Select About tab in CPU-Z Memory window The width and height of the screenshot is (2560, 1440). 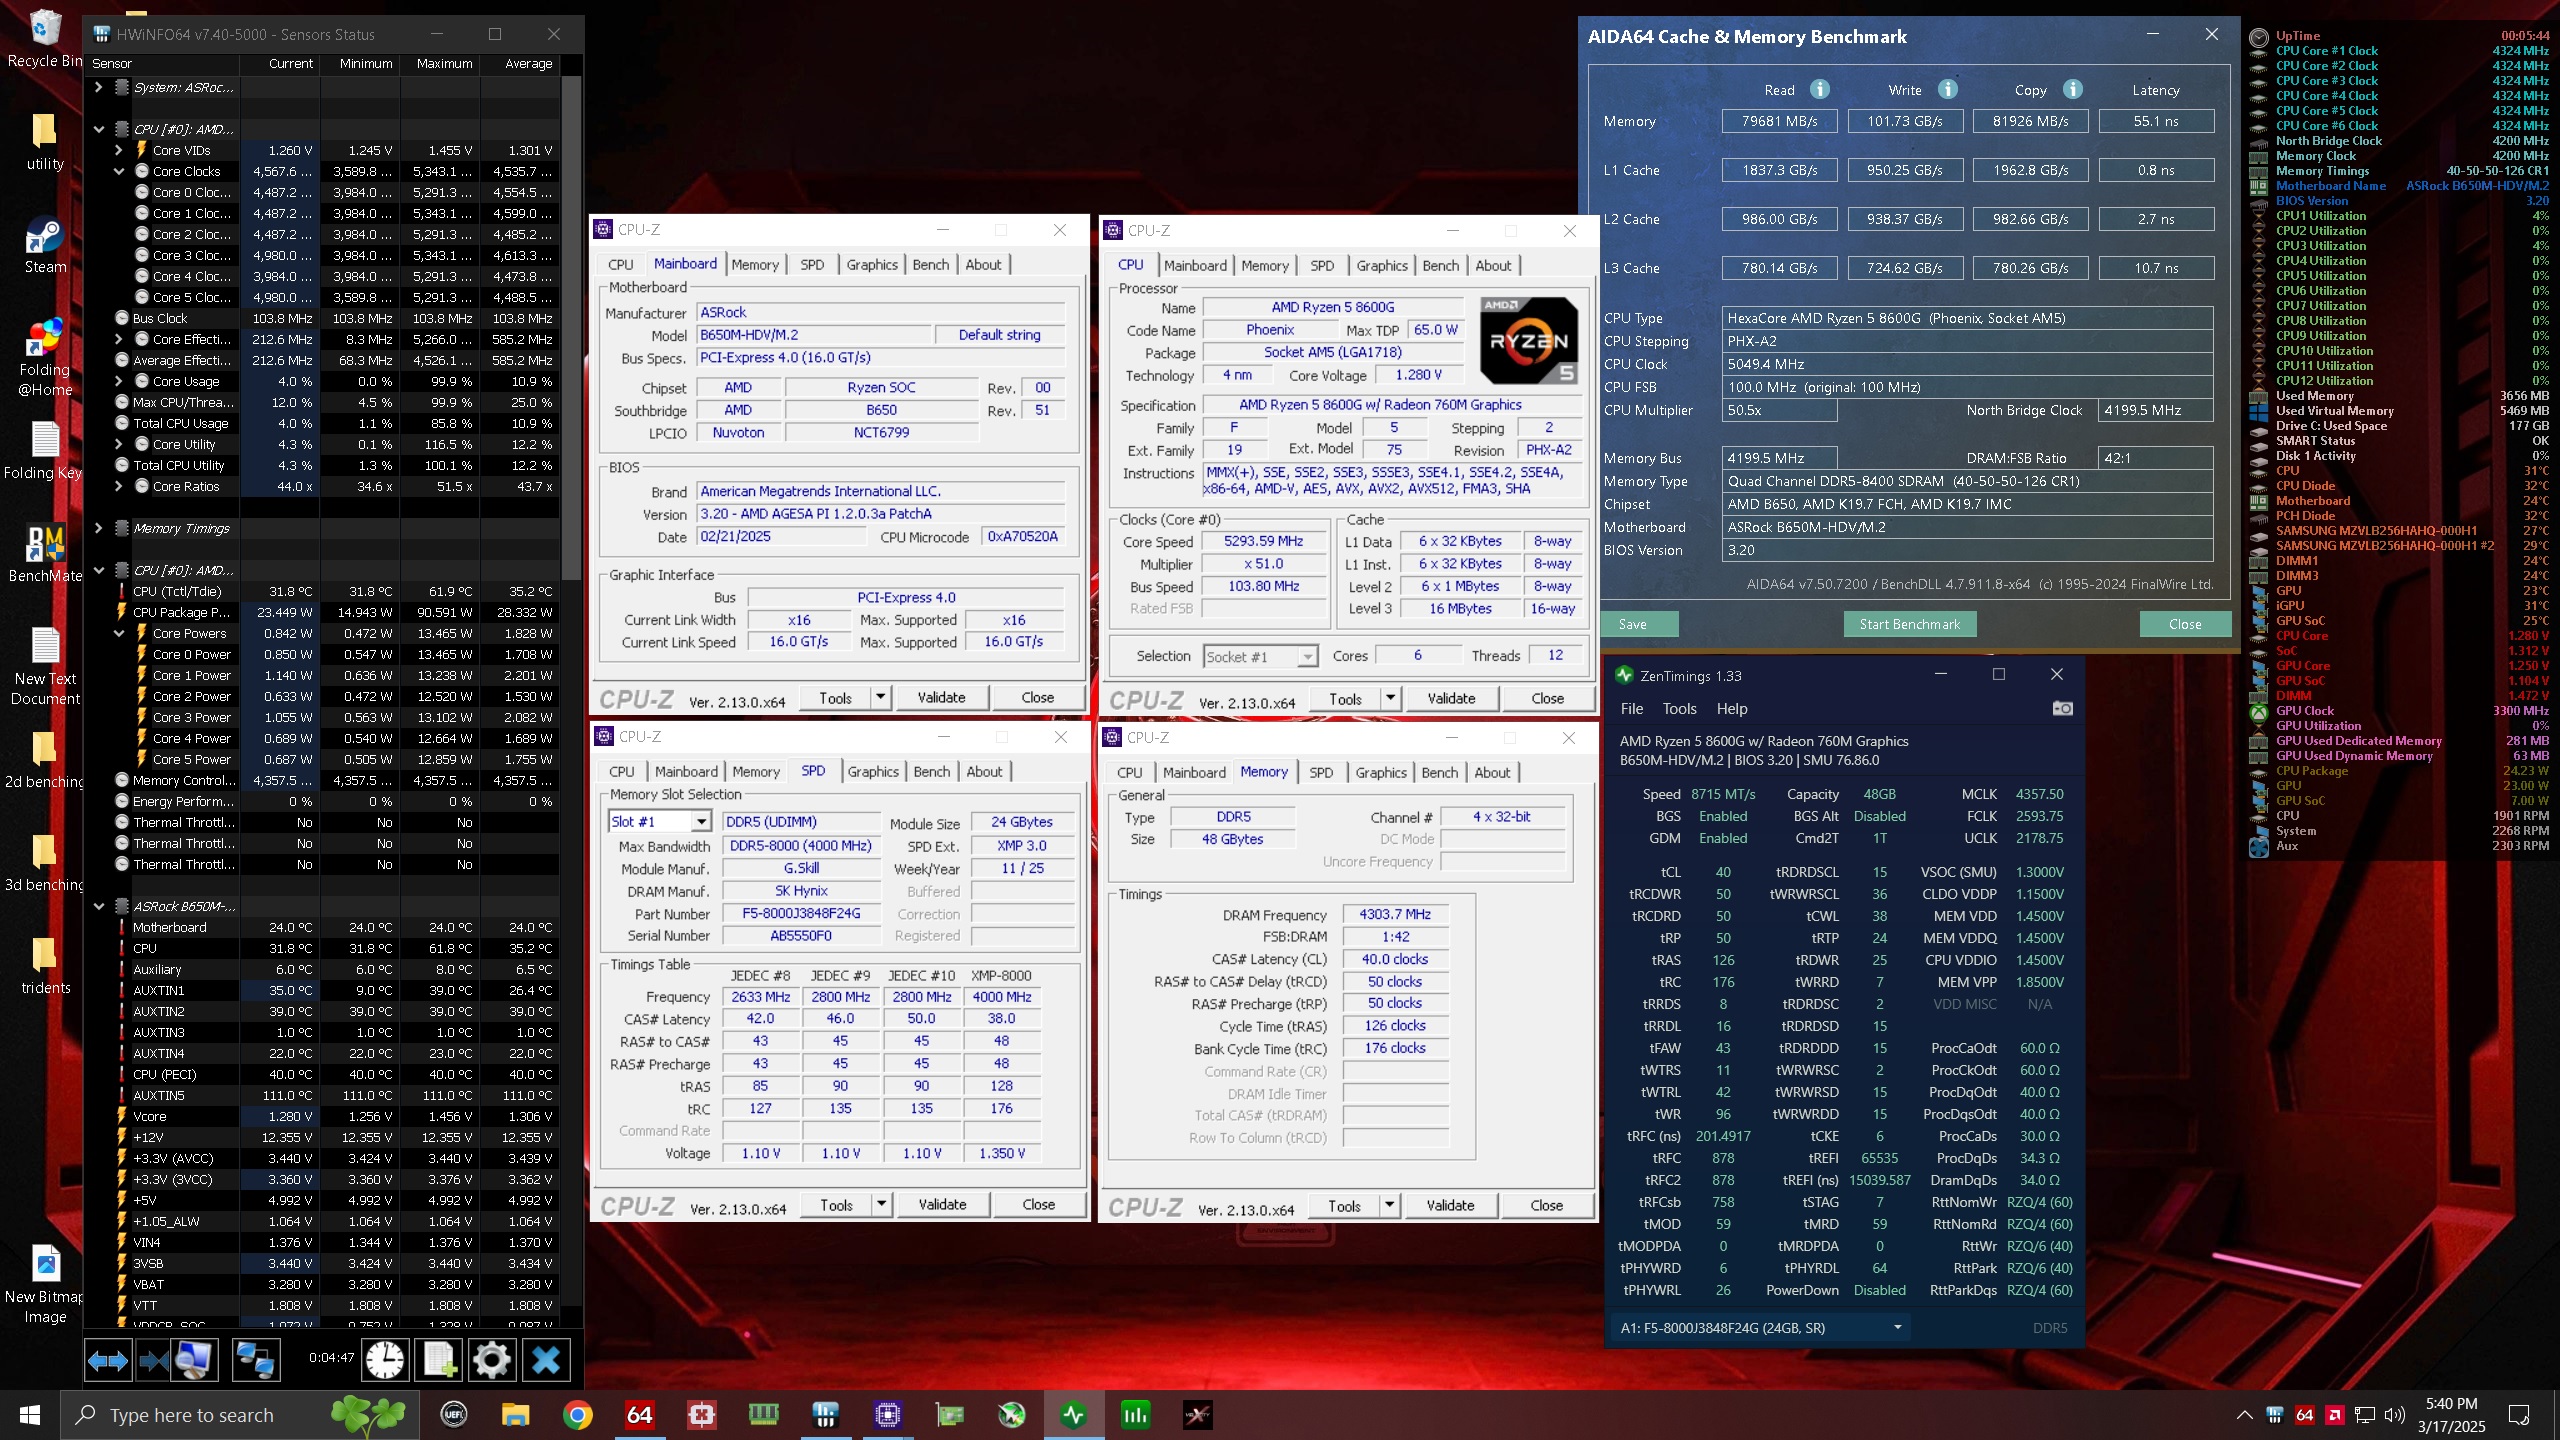pos(1492,772)
